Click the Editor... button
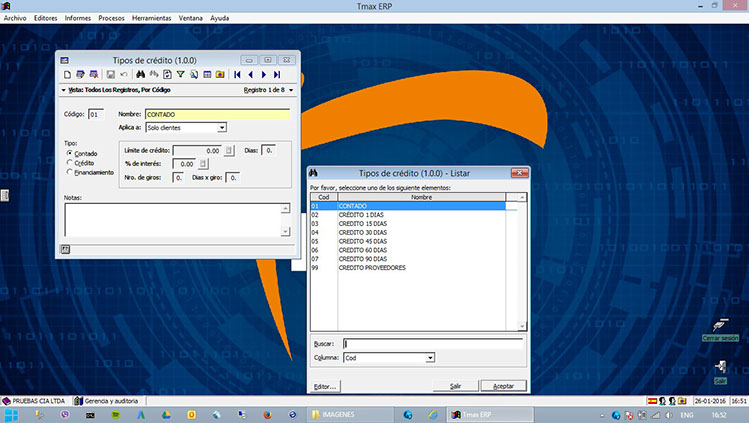This screenshot has height=423, width=749. 325,386
